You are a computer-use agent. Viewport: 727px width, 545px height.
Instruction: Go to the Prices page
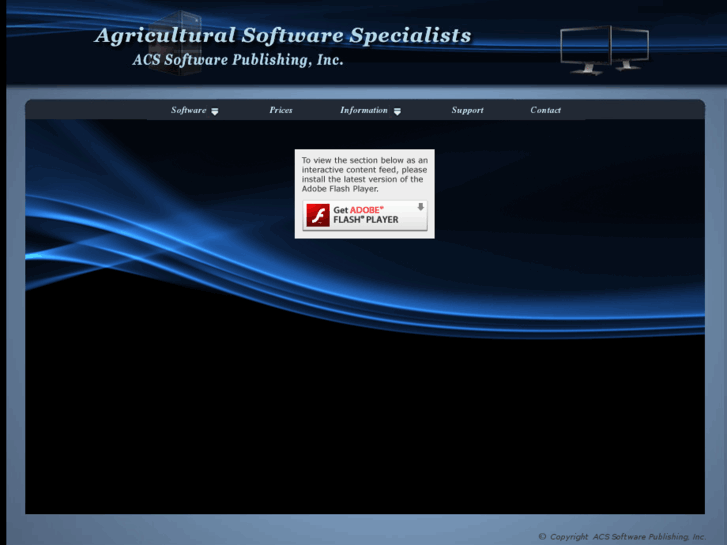tap(281, 110)
